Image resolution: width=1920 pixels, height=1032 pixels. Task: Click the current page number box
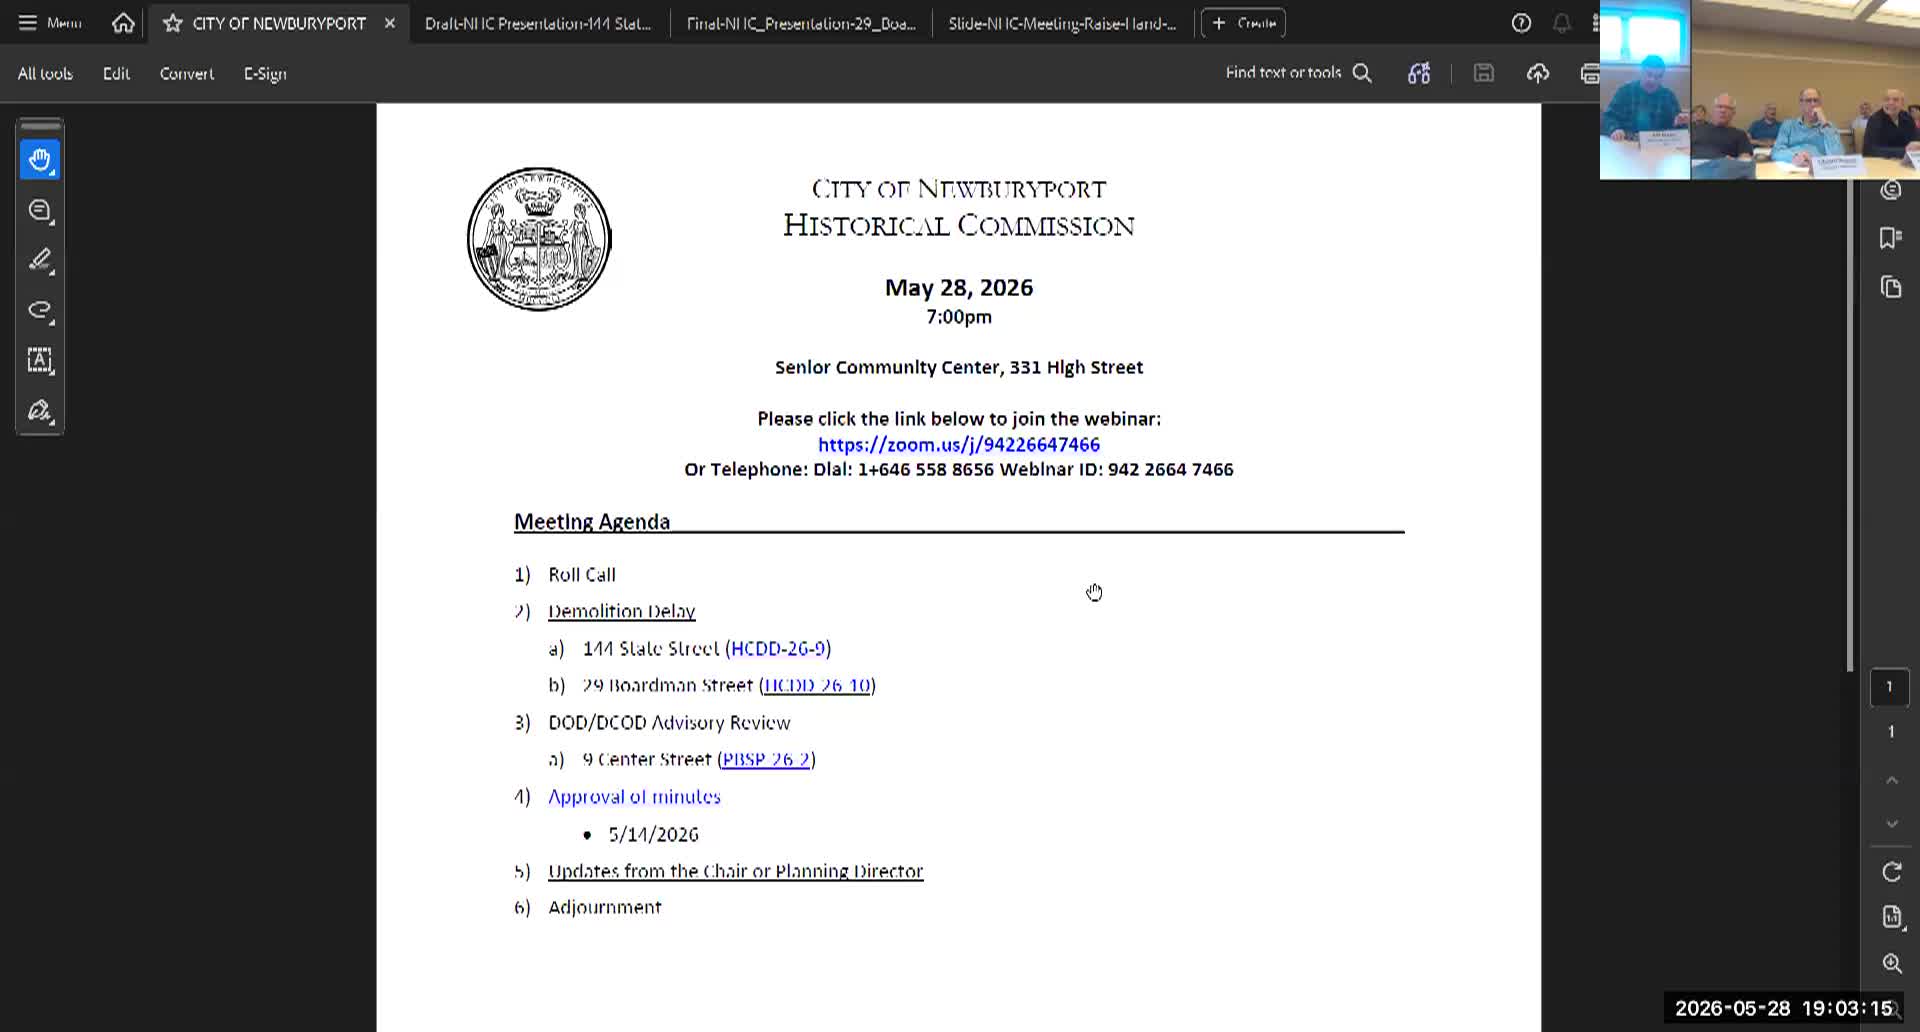pos(1889,687)
